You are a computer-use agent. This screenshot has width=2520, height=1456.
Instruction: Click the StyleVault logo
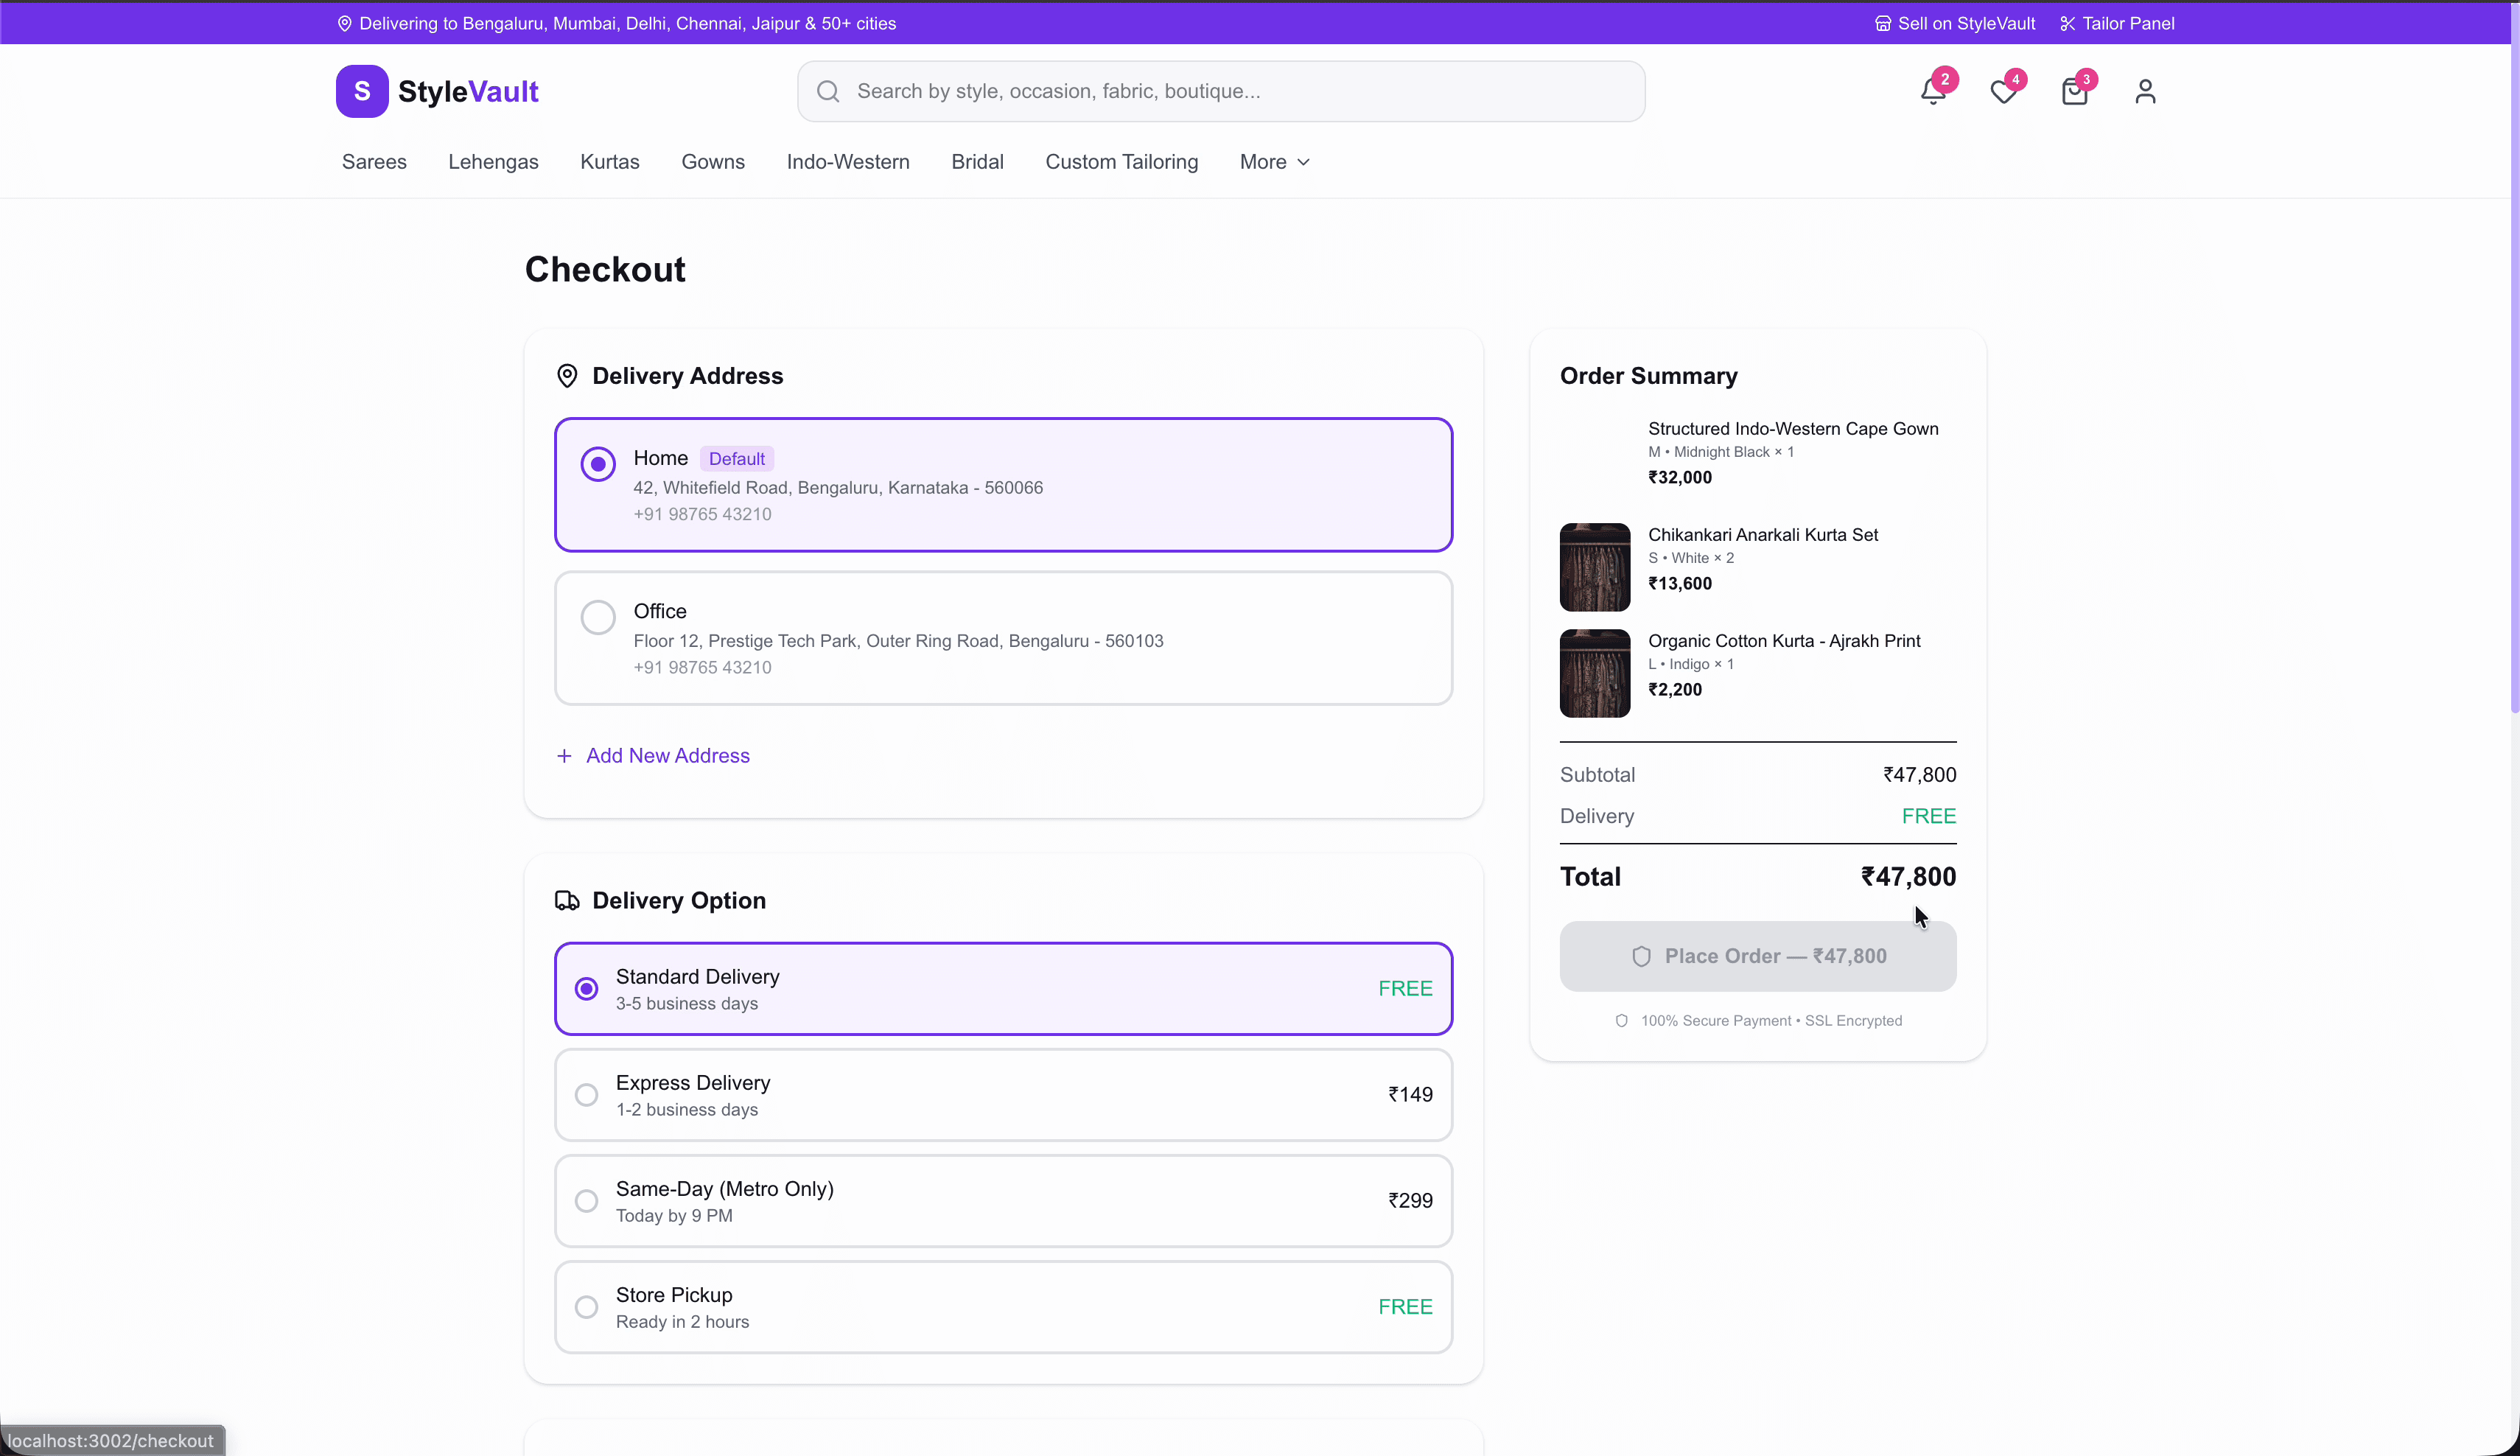coord(437,91)
